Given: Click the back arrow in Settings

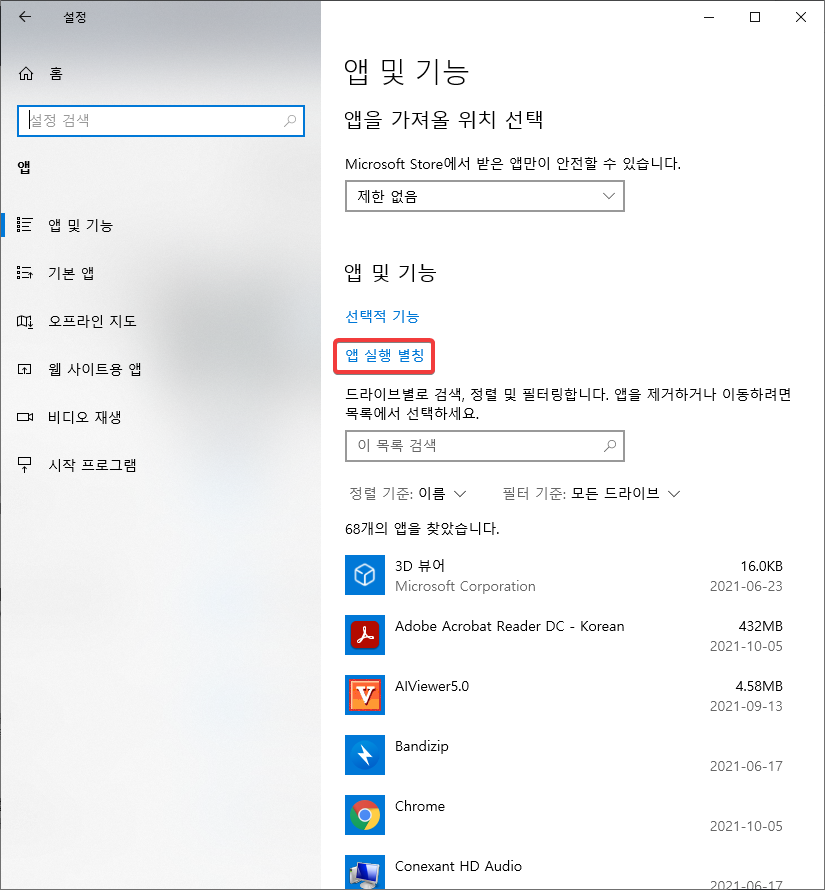Looking at the screenshot, I should 25,17.
